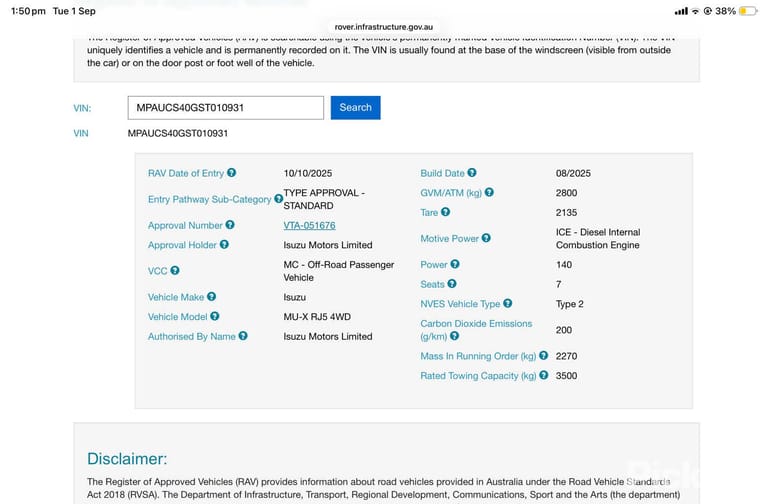Open help icon beside Approval Number
Screen dimensions: 768x504
click(230, 224)
